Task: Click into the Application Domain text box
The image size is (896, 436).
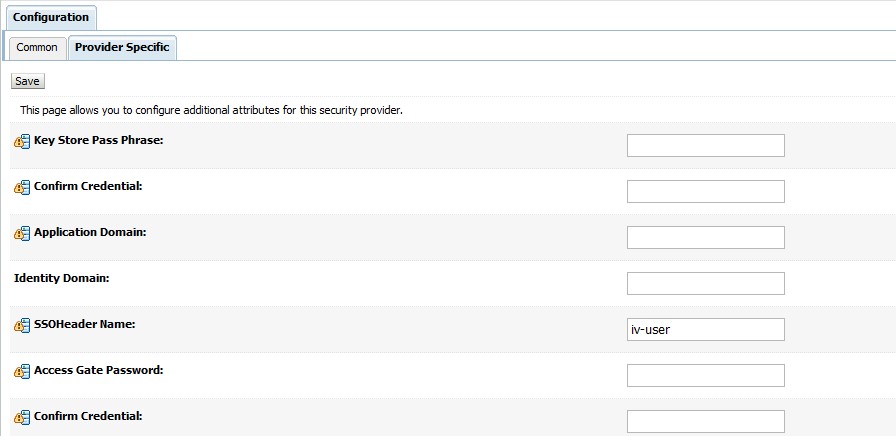Action: click(x=705, y=238)
